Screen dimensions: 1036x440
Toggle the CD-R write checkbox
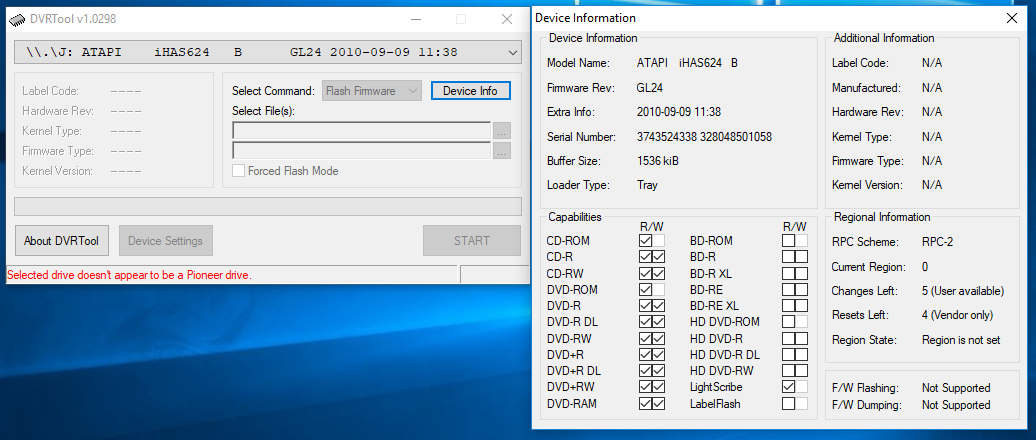click(x=659, y=256)
